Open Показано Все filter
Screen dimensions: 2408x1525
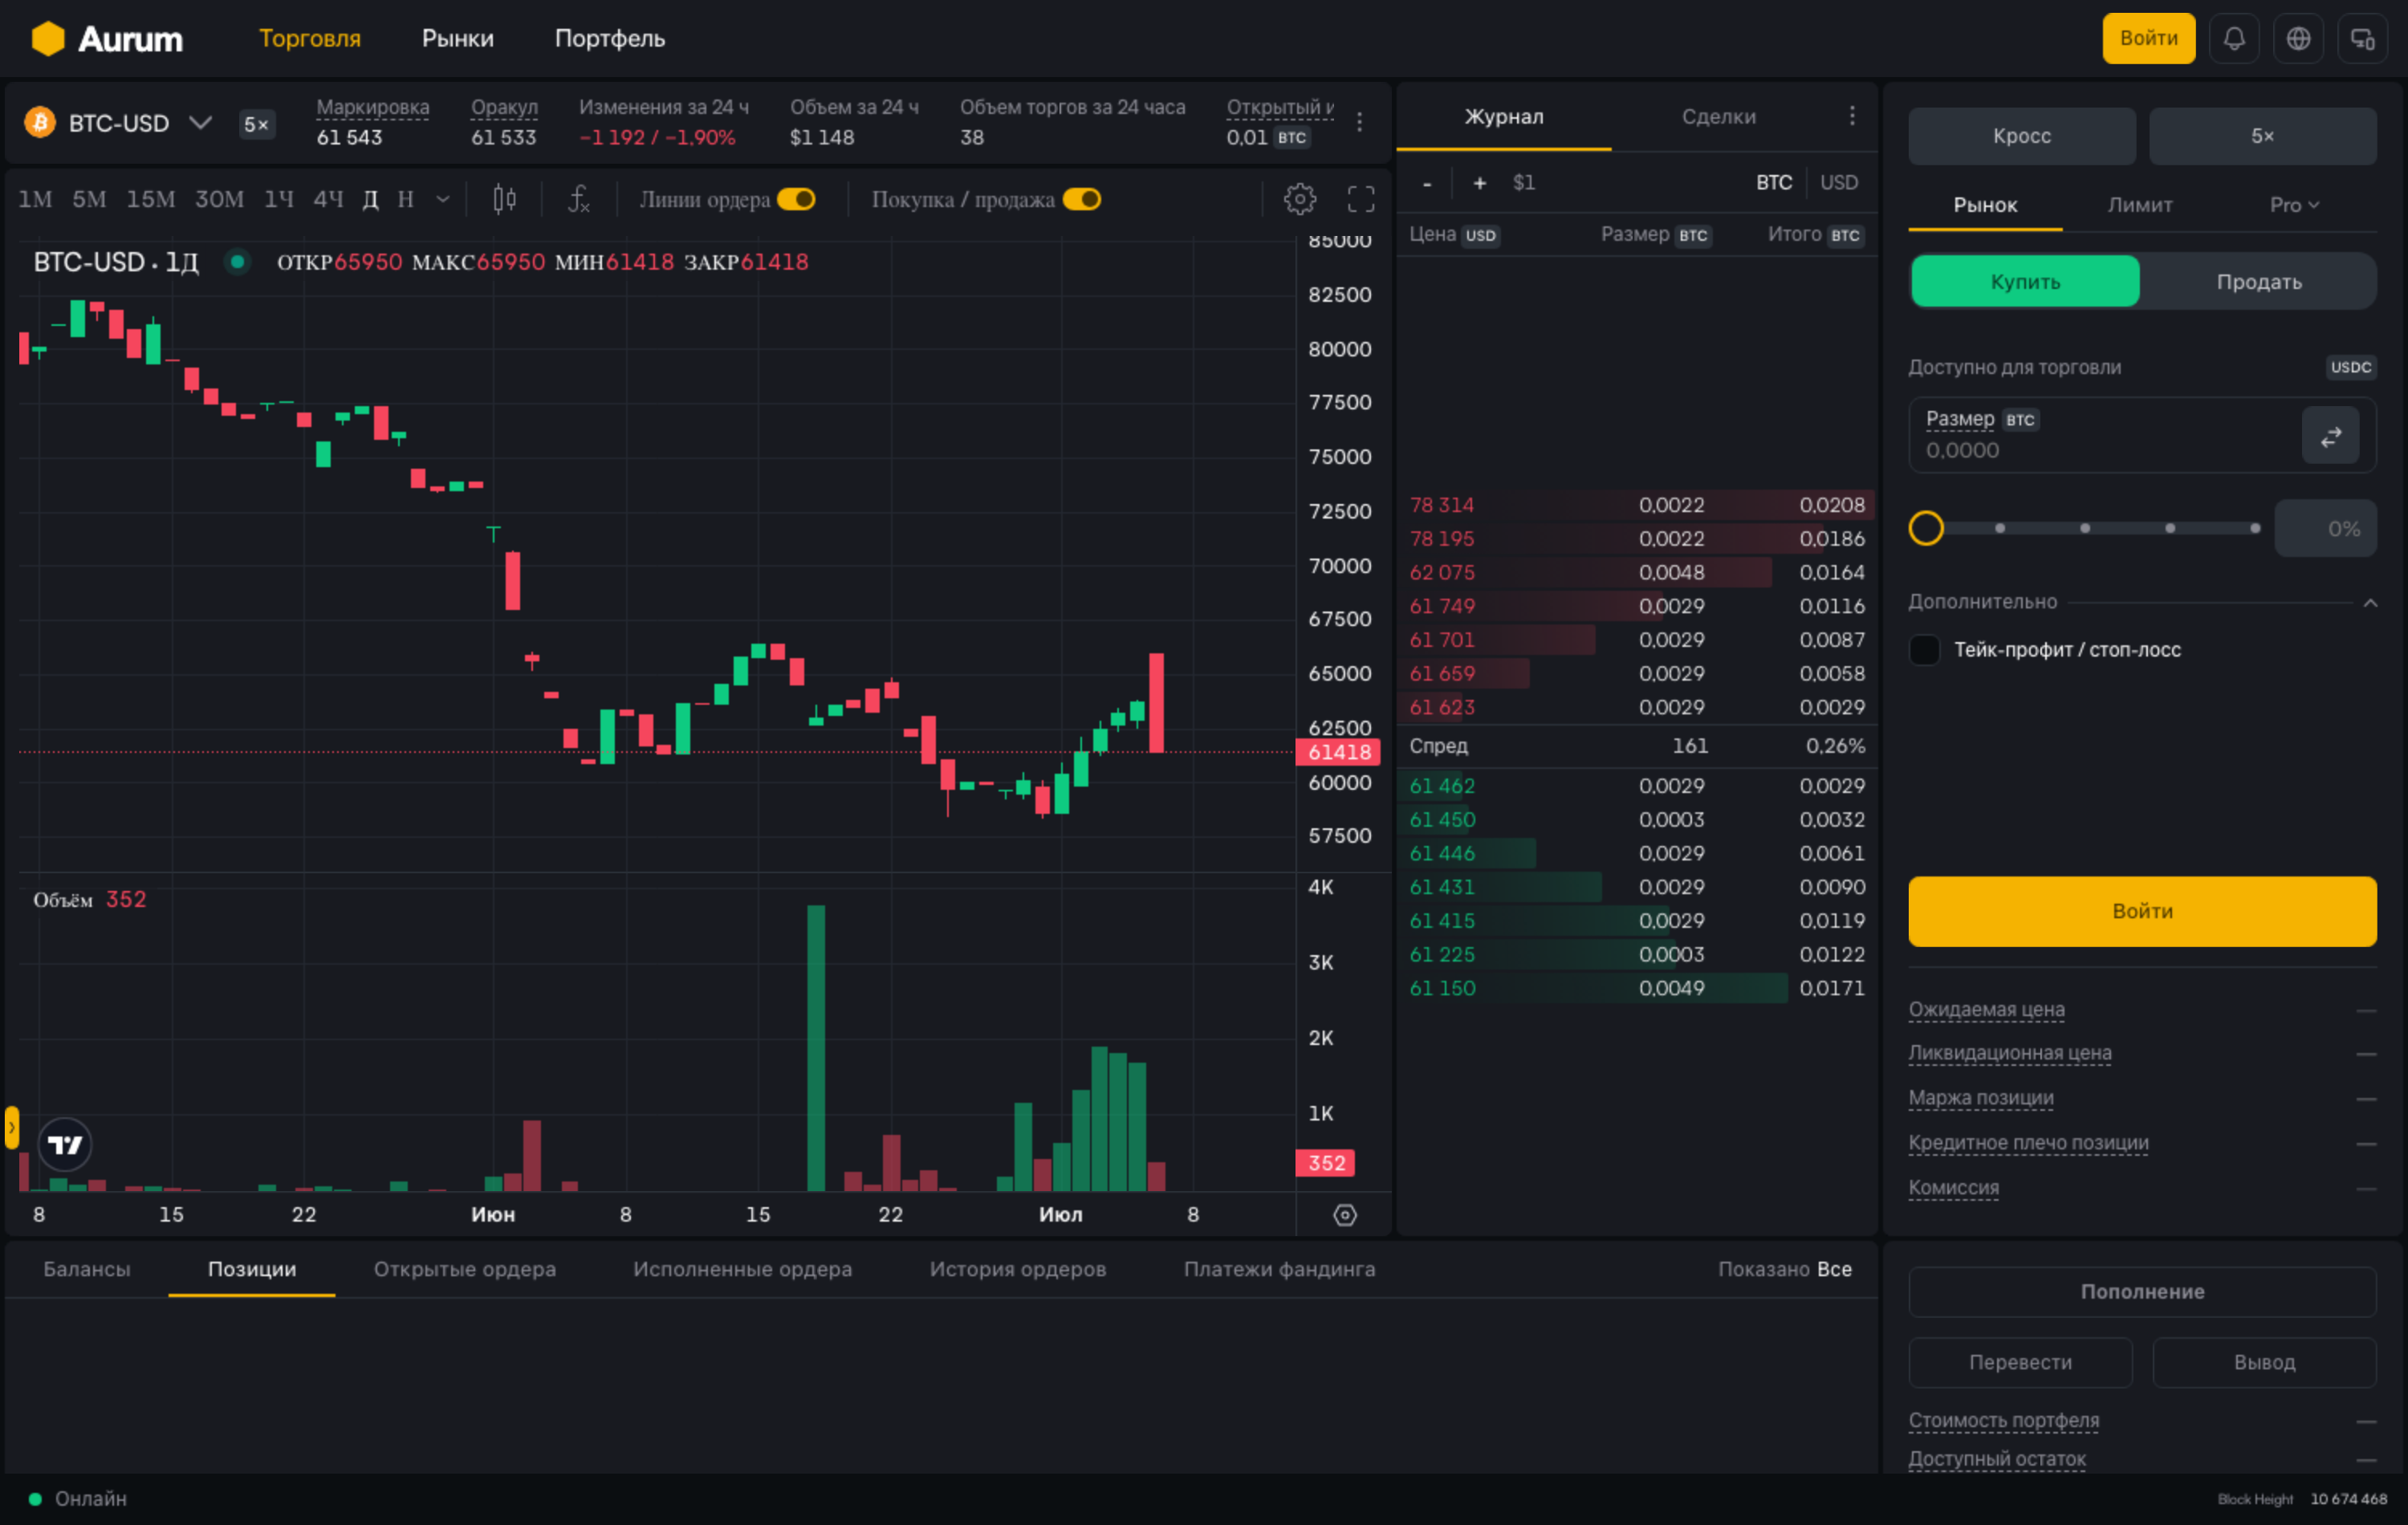[1784, 1268]
